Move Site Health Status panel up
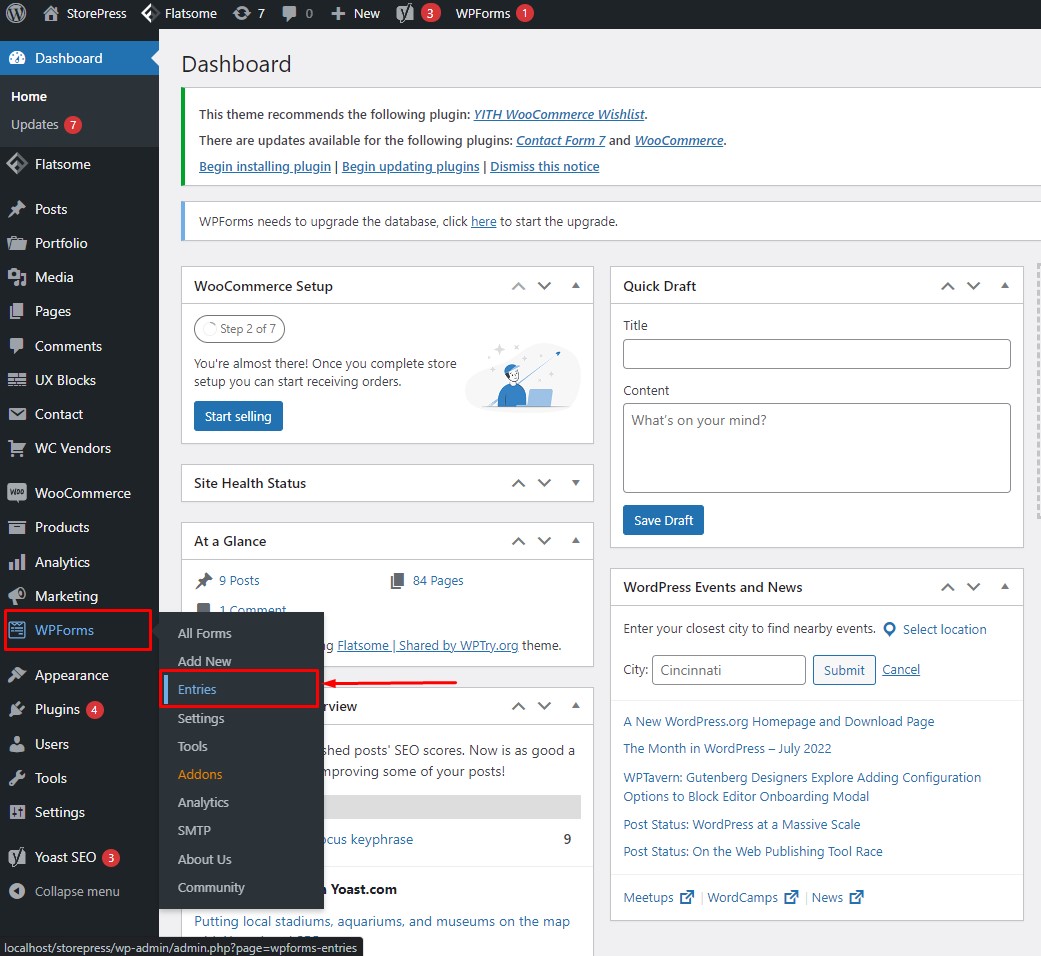 pos(519,483)
